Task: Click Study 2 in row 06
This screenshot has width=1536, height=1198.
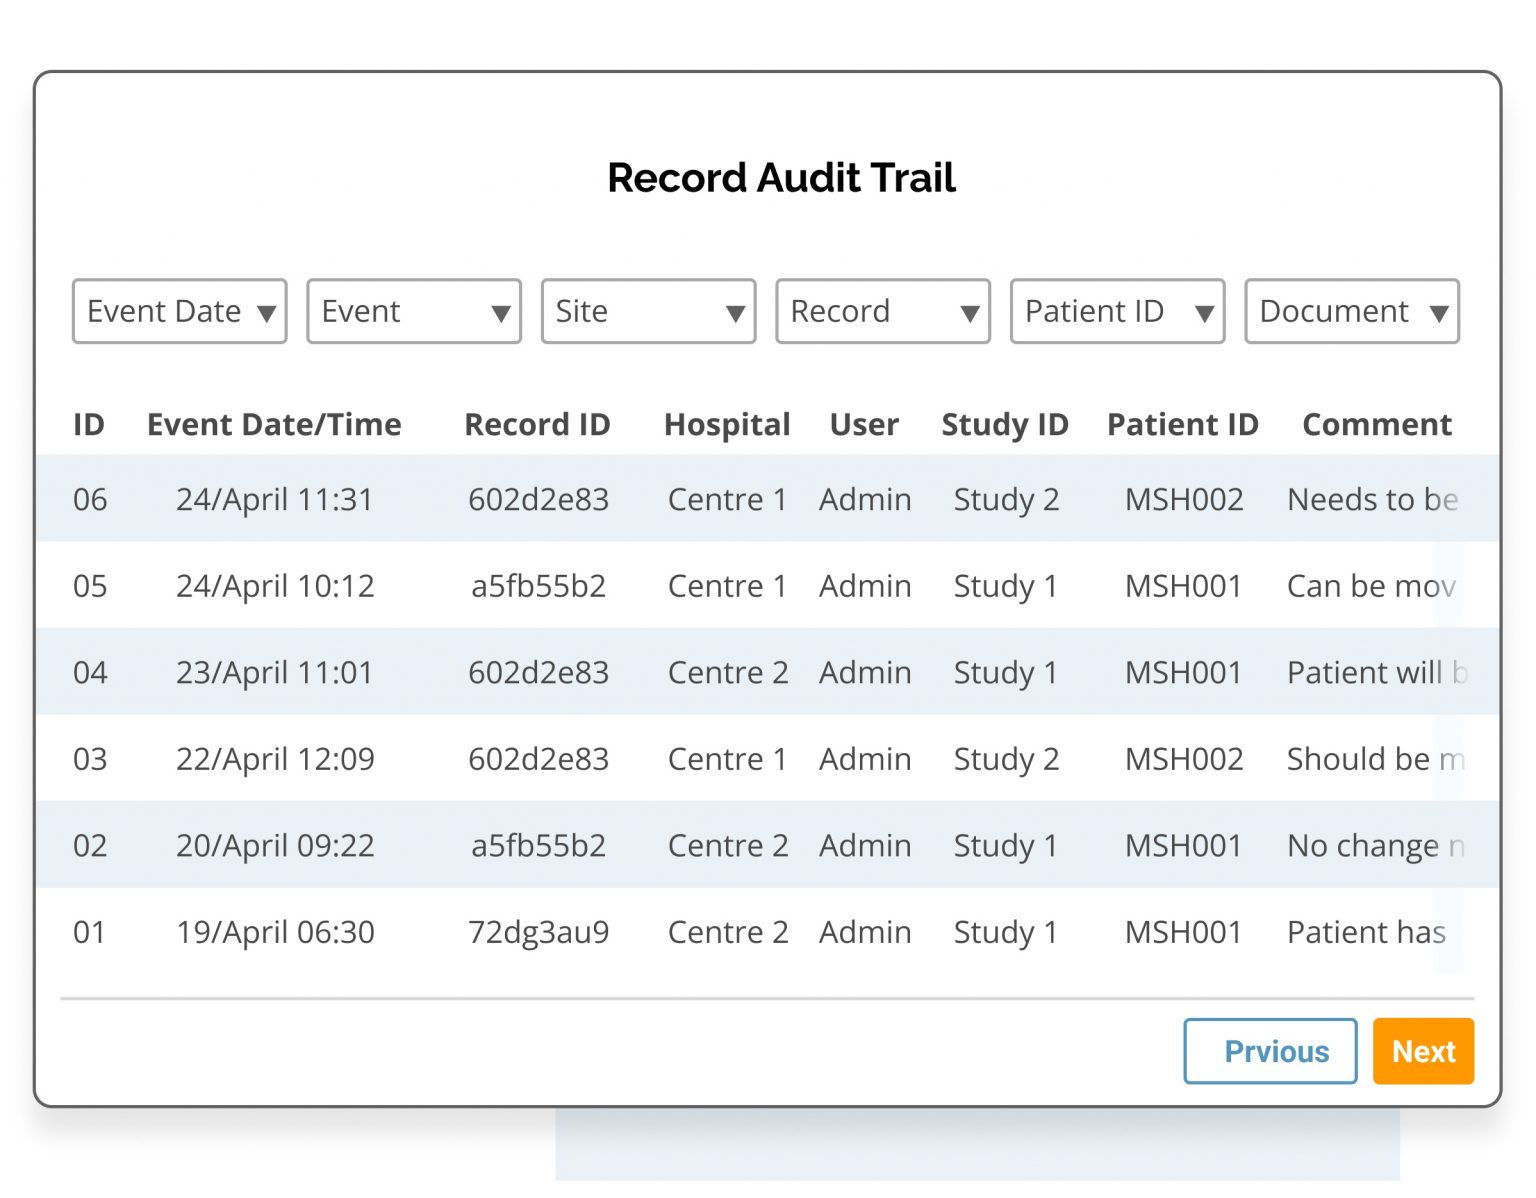Action: point(1006,499)
